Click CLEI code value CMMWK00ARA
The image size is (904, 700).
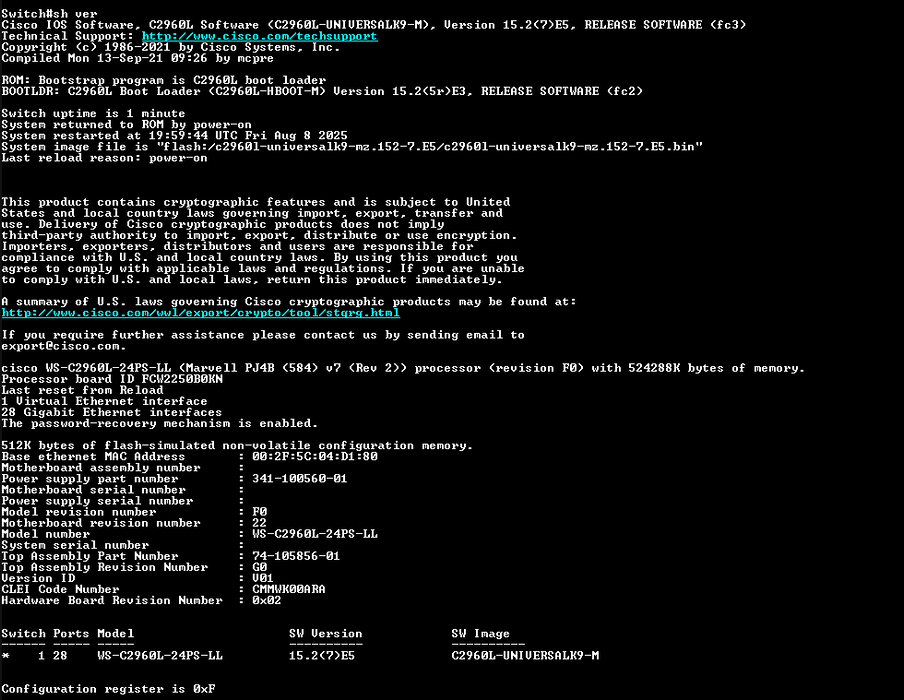tap(289, 589)
